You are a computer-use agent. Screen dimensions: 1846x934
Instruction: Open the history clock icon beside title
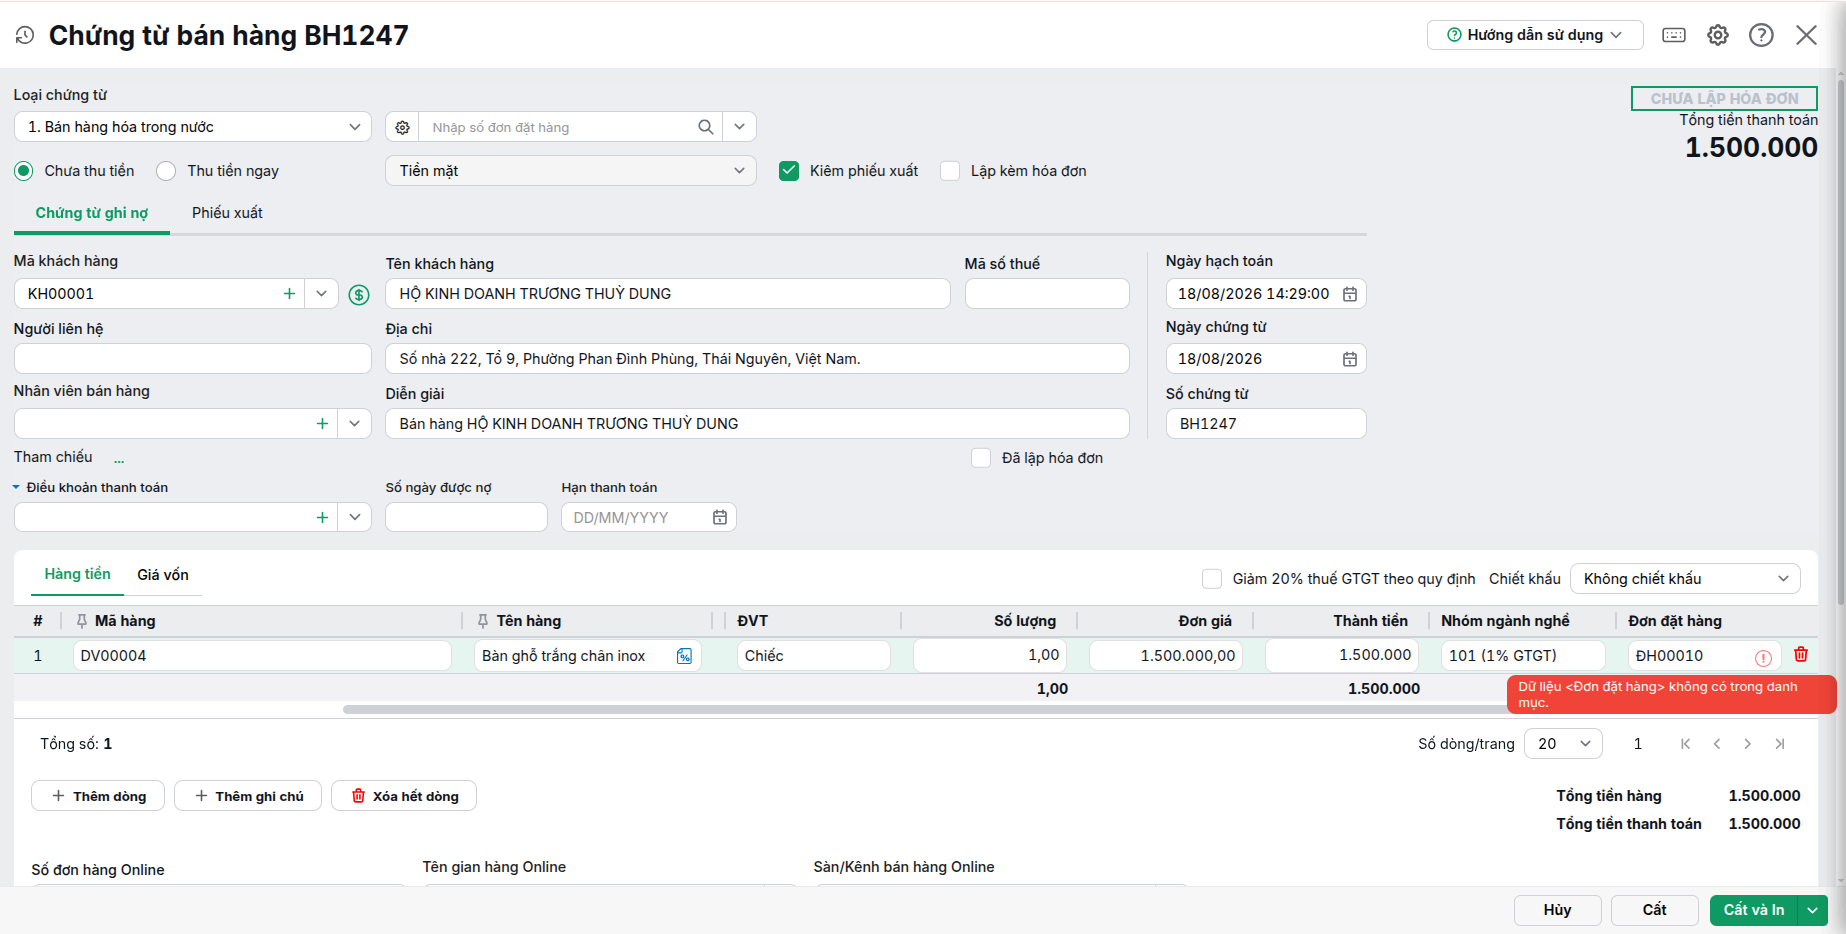click(x=25, y=35)
